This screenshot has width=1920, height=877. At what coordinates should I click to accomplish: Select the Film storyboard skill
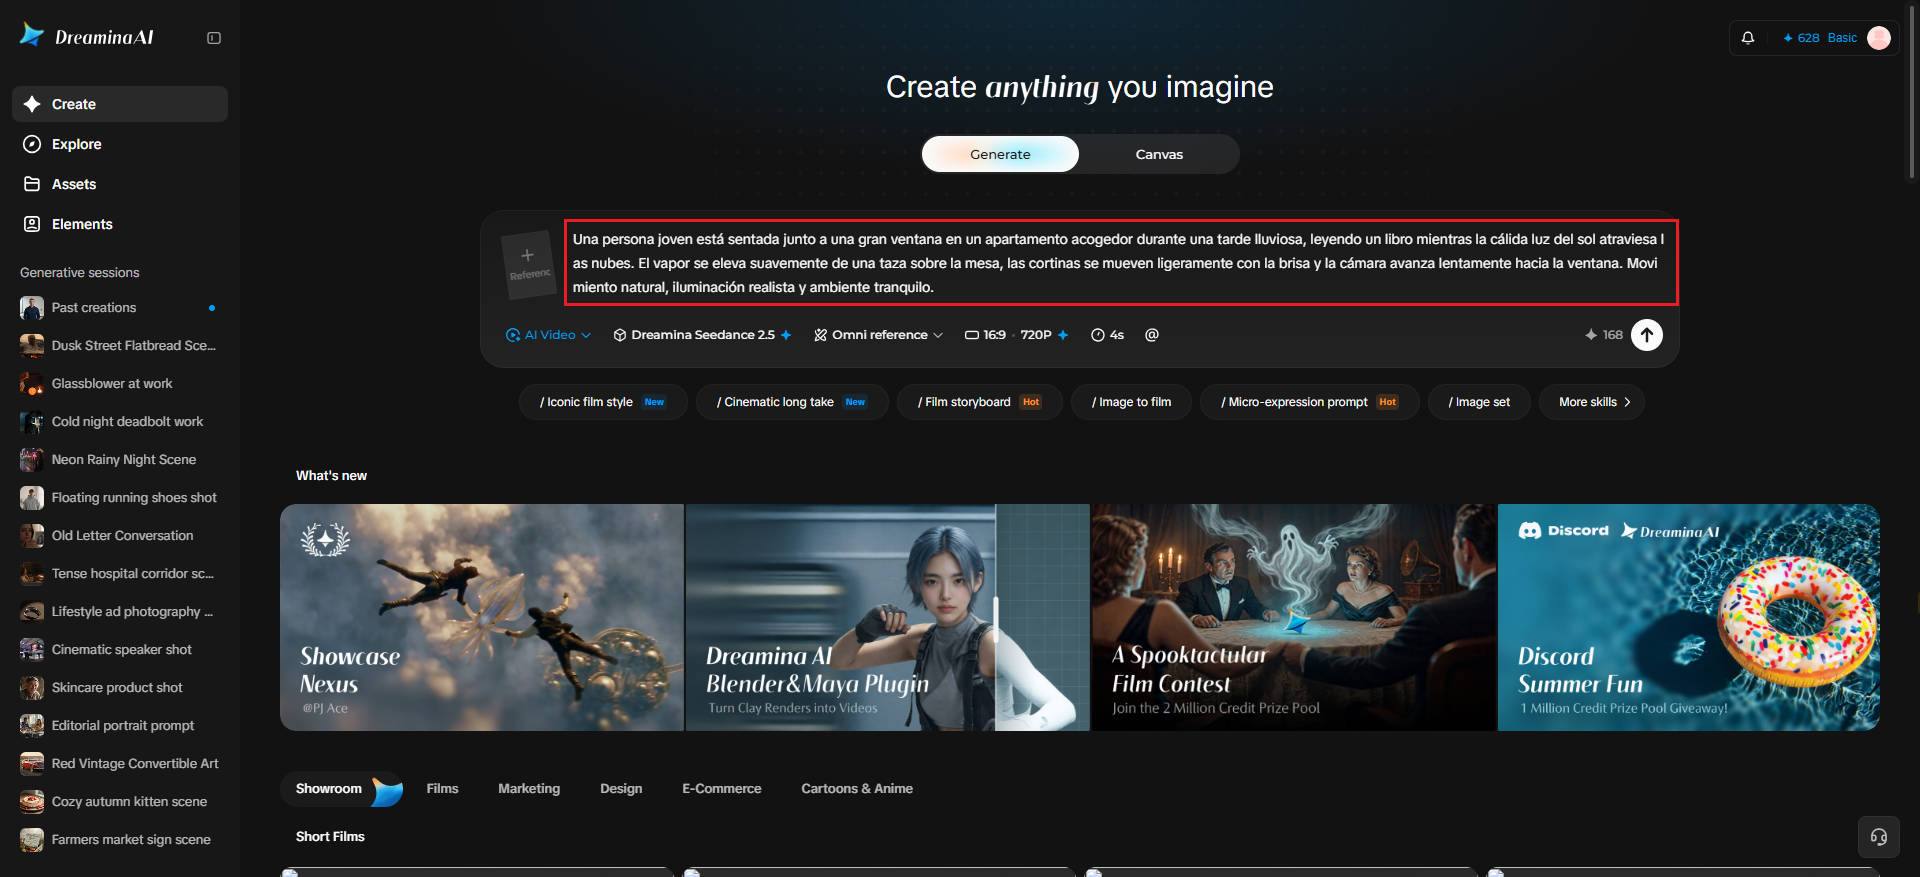coord(980,402)
